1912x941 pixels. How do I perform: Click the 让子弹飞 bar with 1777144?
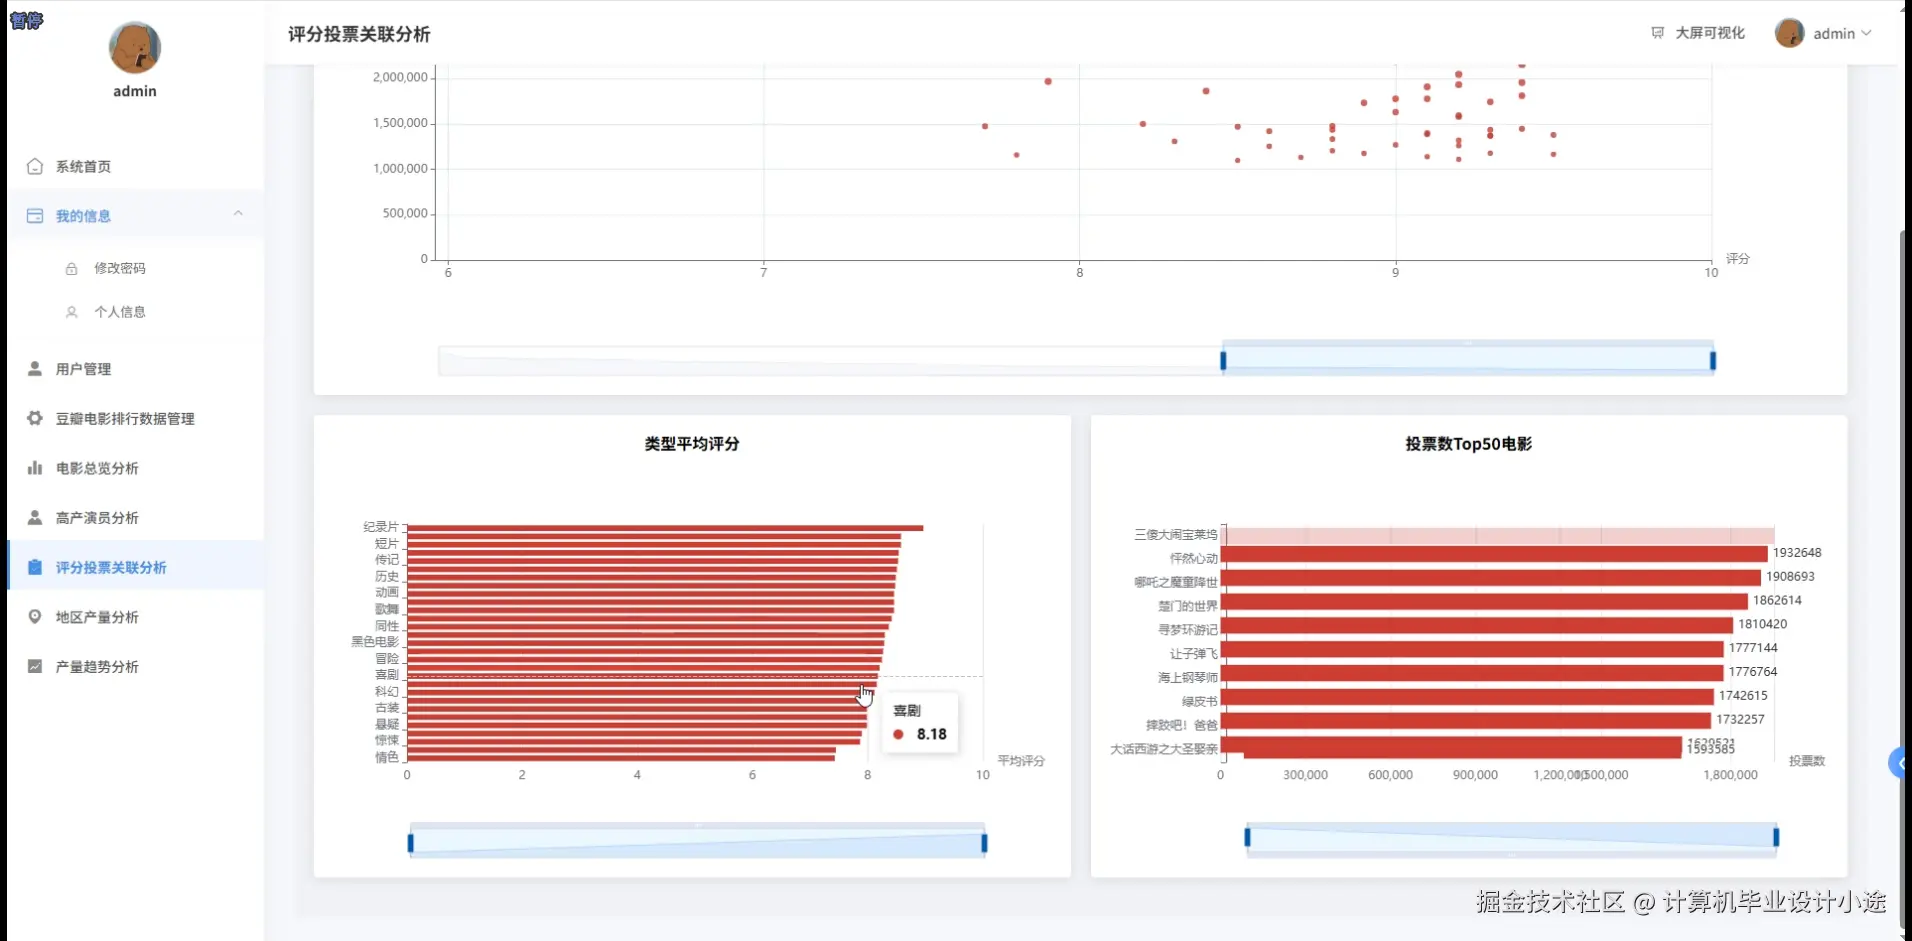tap(1472, 649)
